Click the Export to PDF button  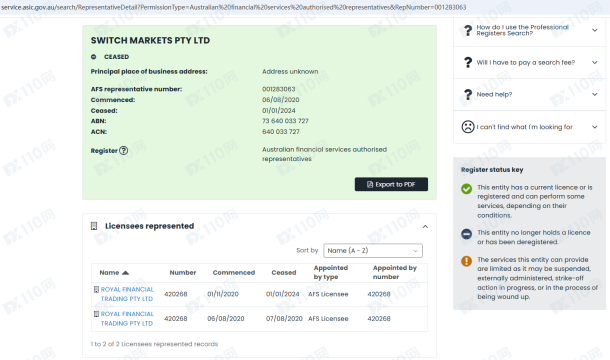391,184
